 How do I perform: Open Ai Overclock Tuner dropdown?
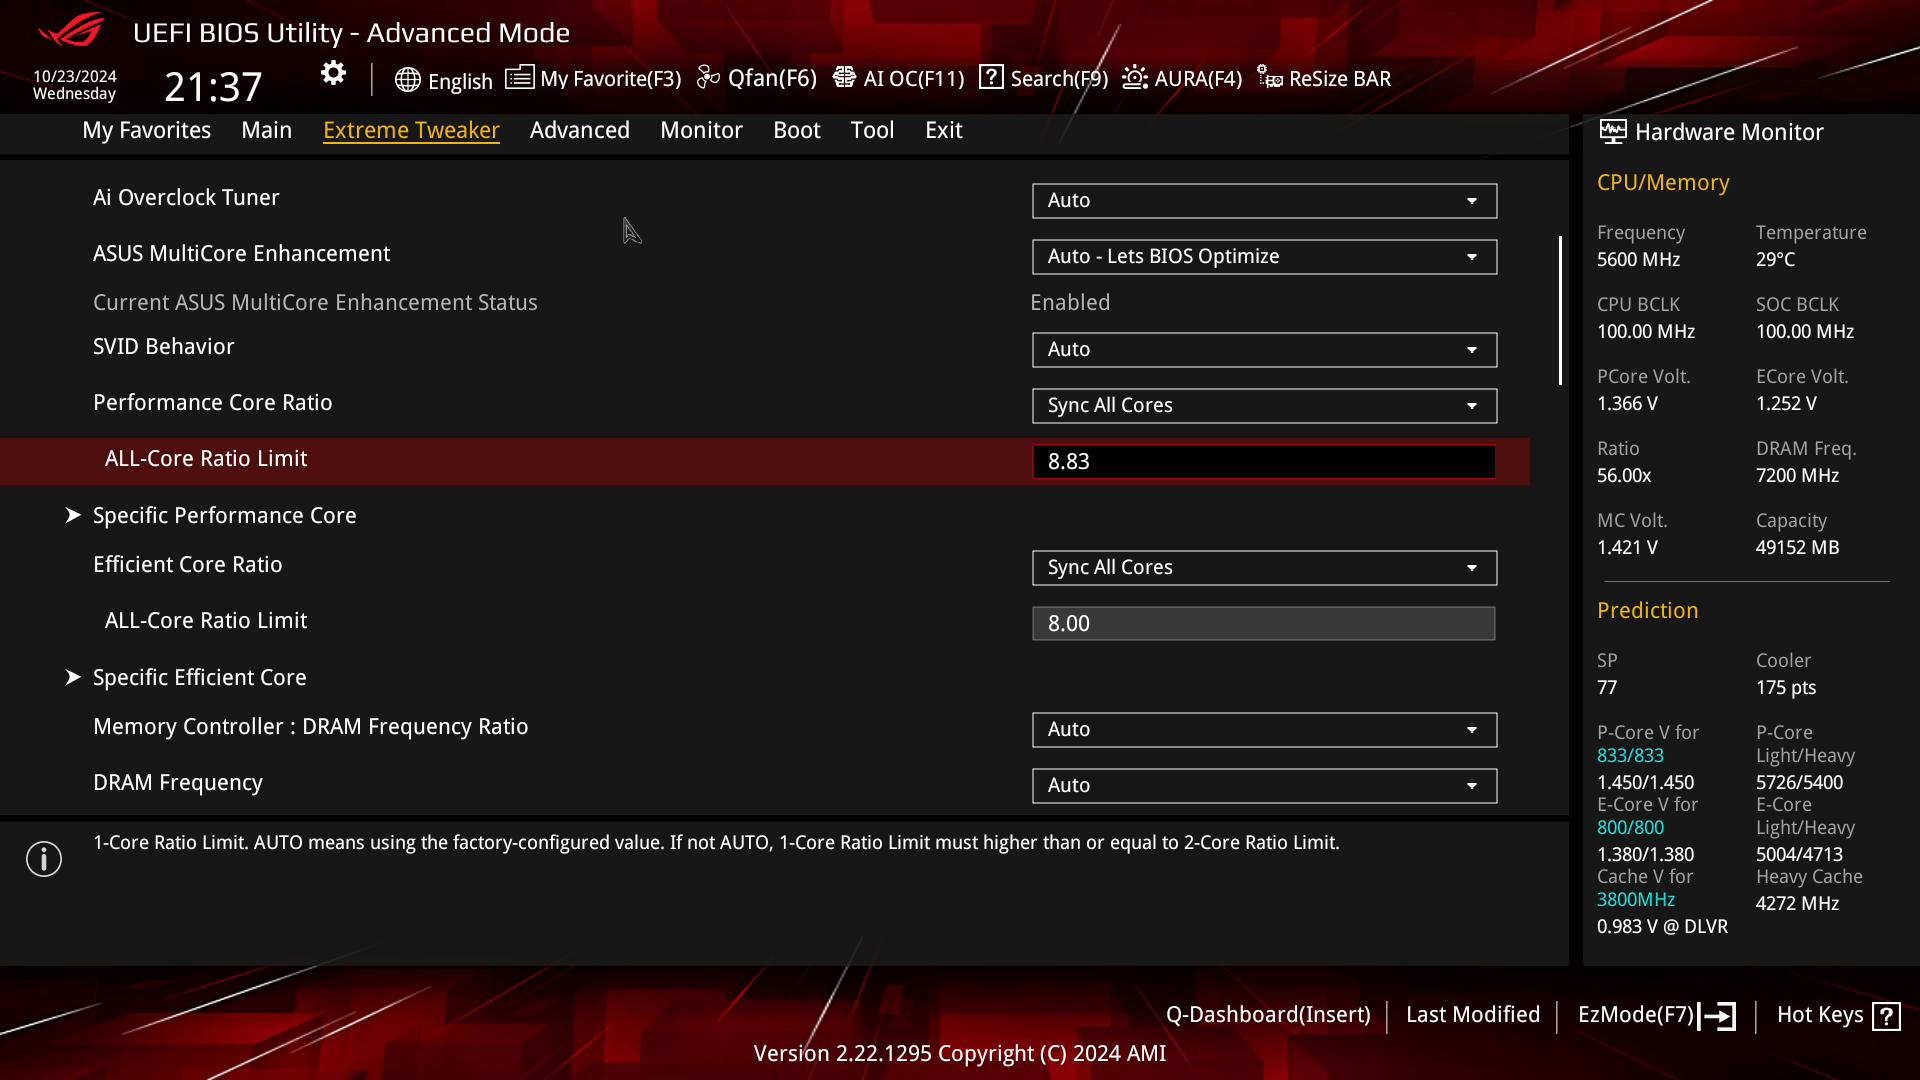click(1264, 201)
